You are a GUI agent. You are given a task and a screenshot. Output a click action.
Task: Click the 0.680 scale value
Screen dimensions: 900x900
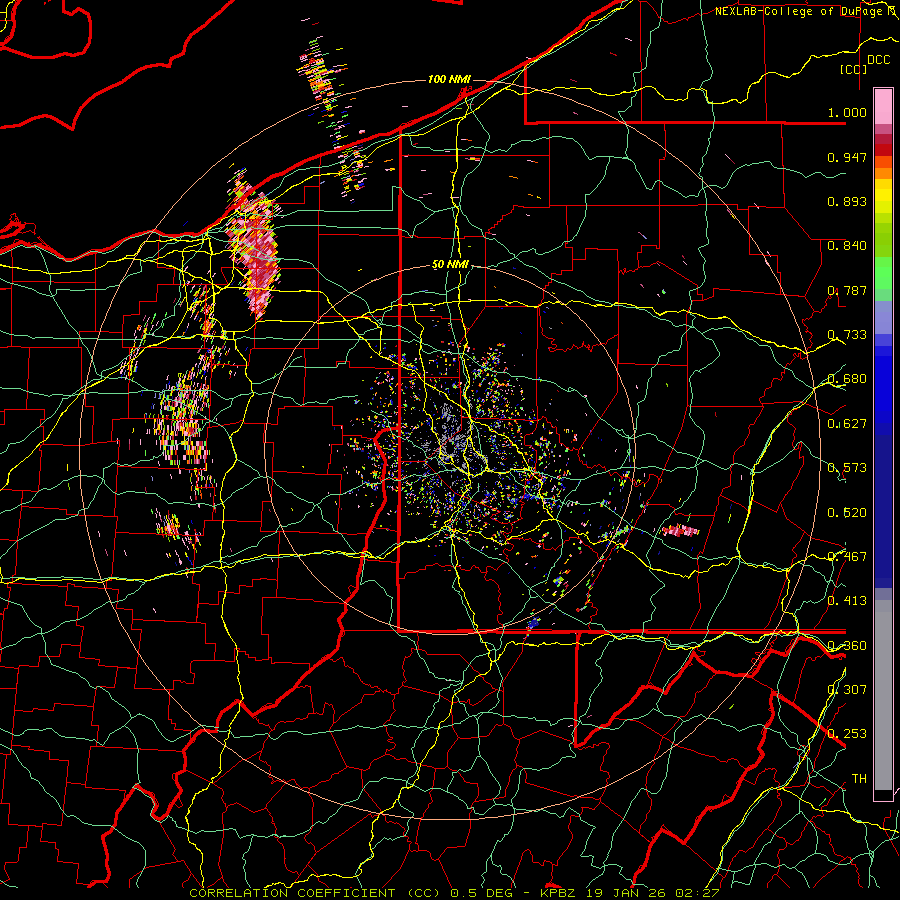(847, 379)
